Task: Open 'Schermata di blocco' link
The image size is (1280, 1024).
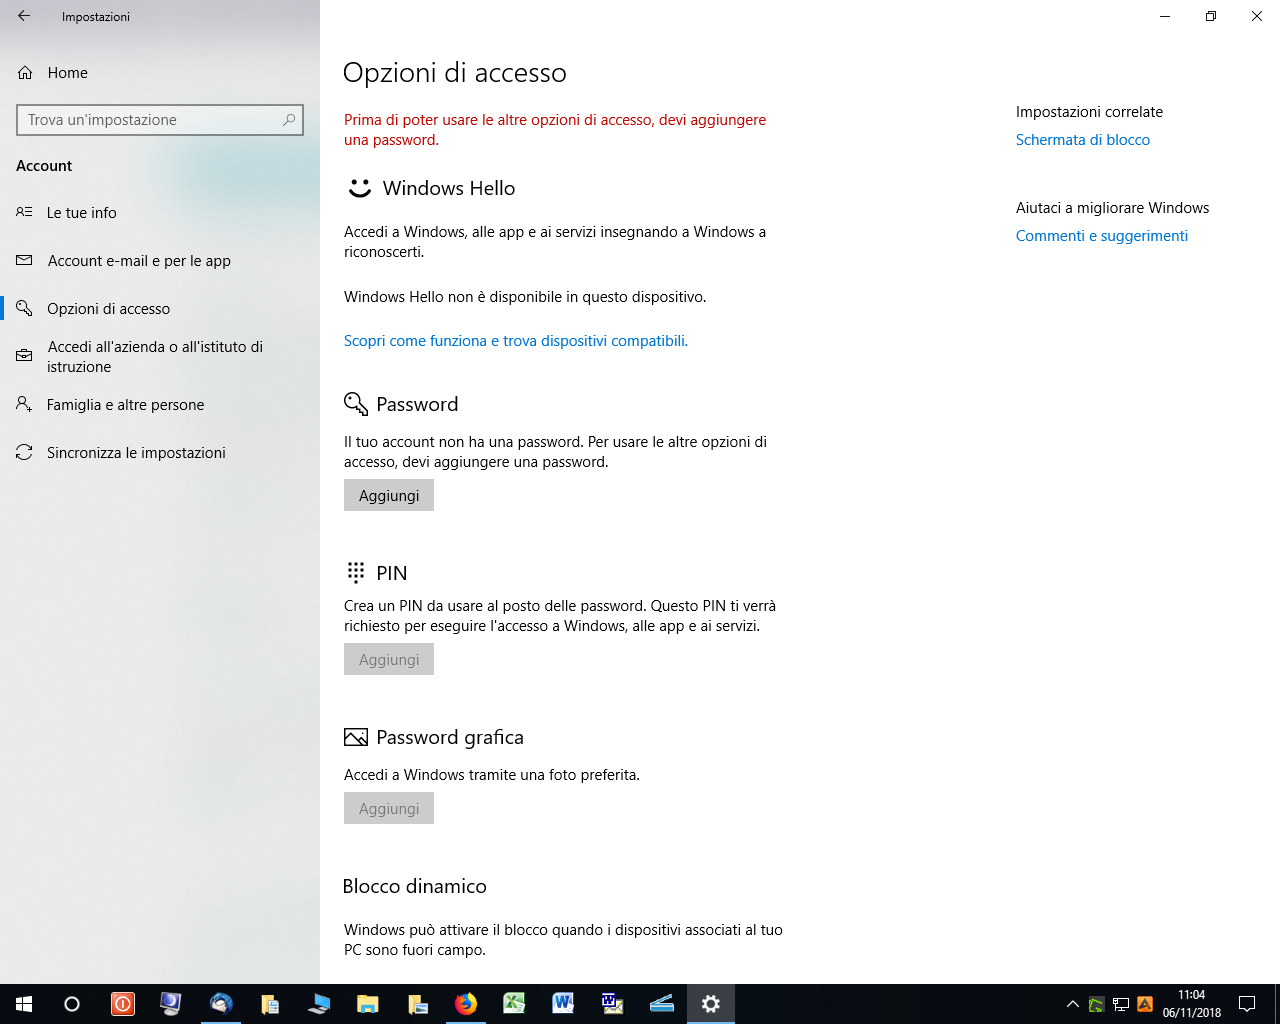Action: click(1083, 140)
